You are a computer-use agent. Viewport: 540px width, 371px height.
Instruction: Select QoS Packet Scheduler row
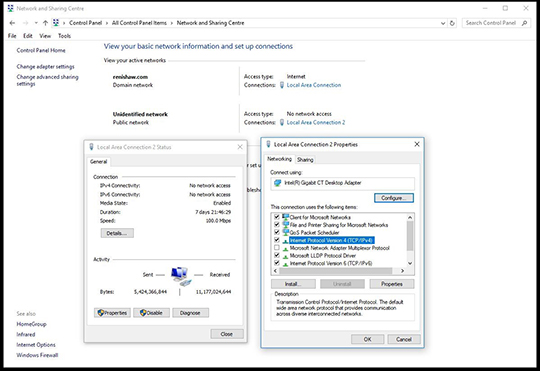click(x=314, y=233)
